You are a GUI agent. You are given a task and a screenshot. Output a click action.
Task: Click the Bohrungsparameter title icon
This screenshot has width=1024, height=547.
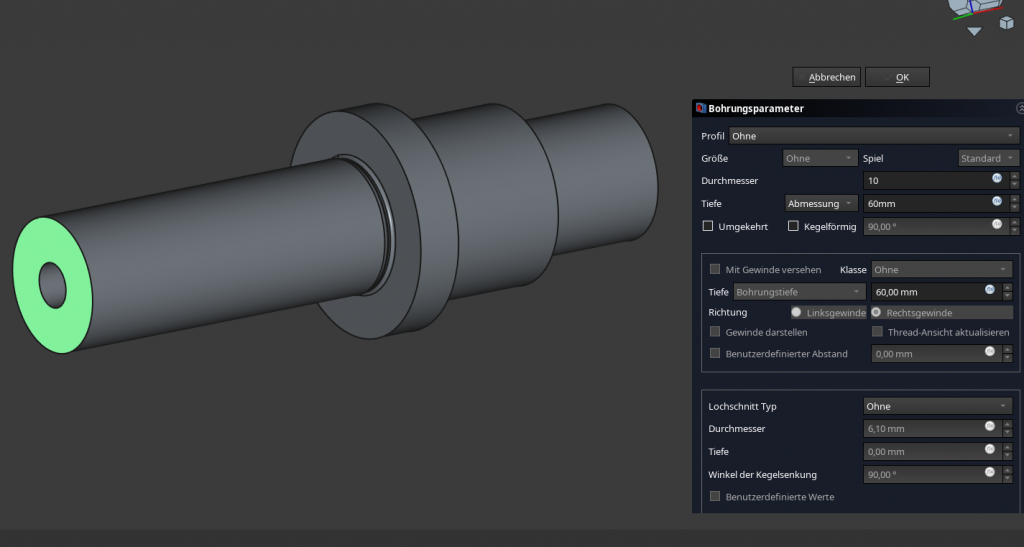[699, 108]
